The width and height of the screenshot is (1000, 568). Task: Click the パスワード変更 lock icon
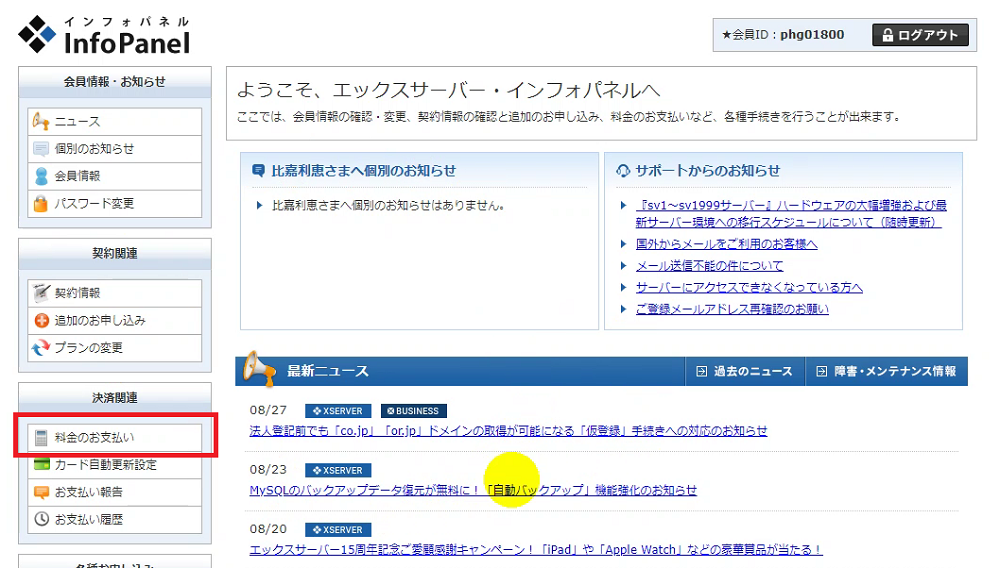[x=41, y=203]
